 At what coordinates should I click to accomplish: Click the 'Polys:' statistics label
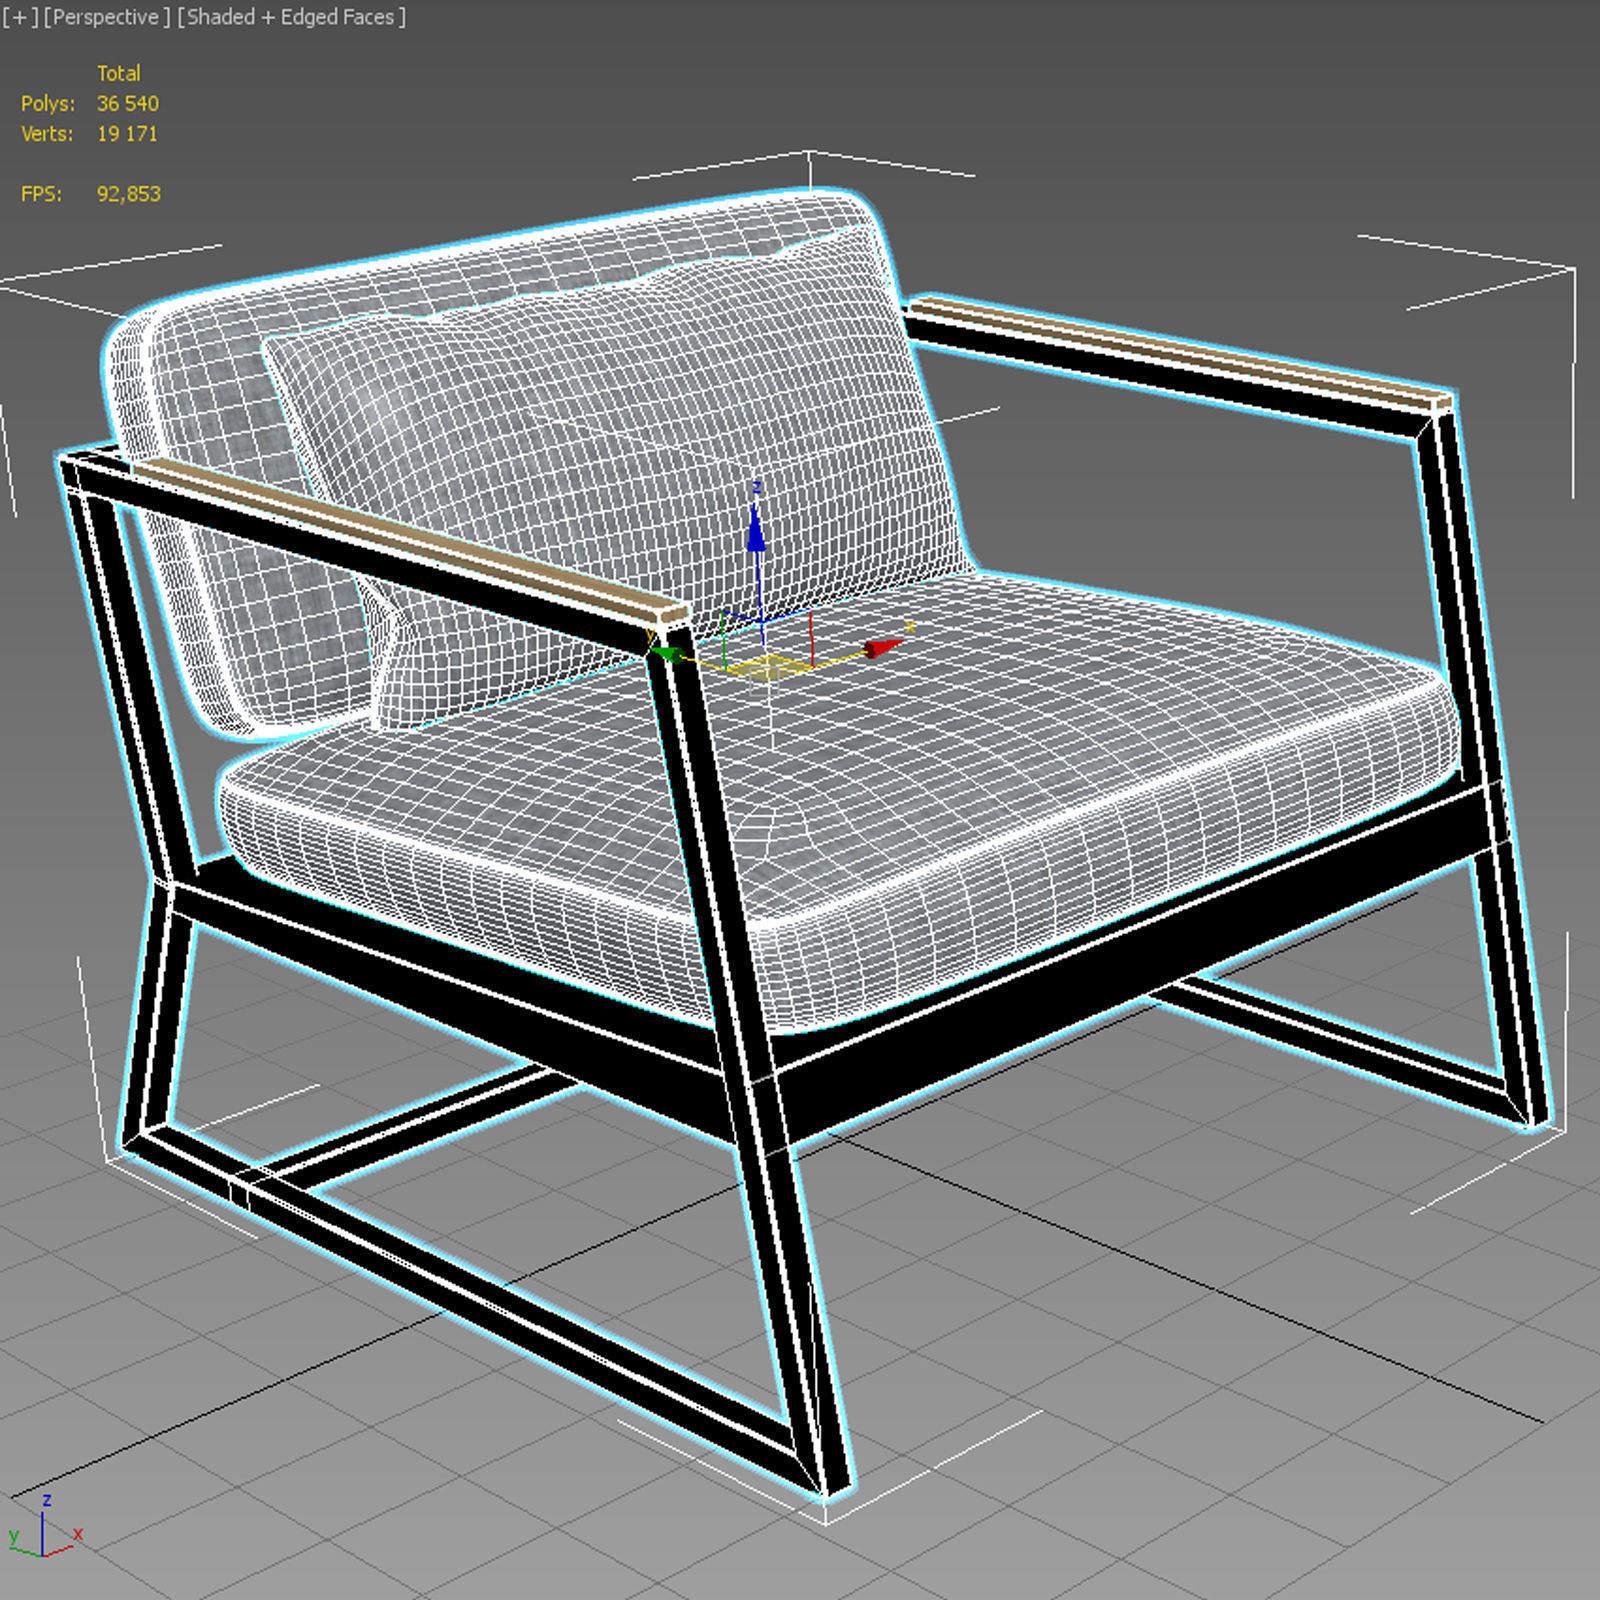[x=48, y=103]
